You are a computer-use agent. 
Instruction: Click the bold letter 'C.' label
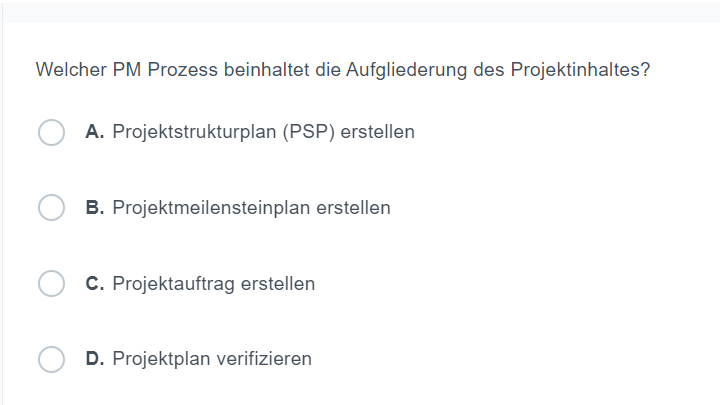95,284
